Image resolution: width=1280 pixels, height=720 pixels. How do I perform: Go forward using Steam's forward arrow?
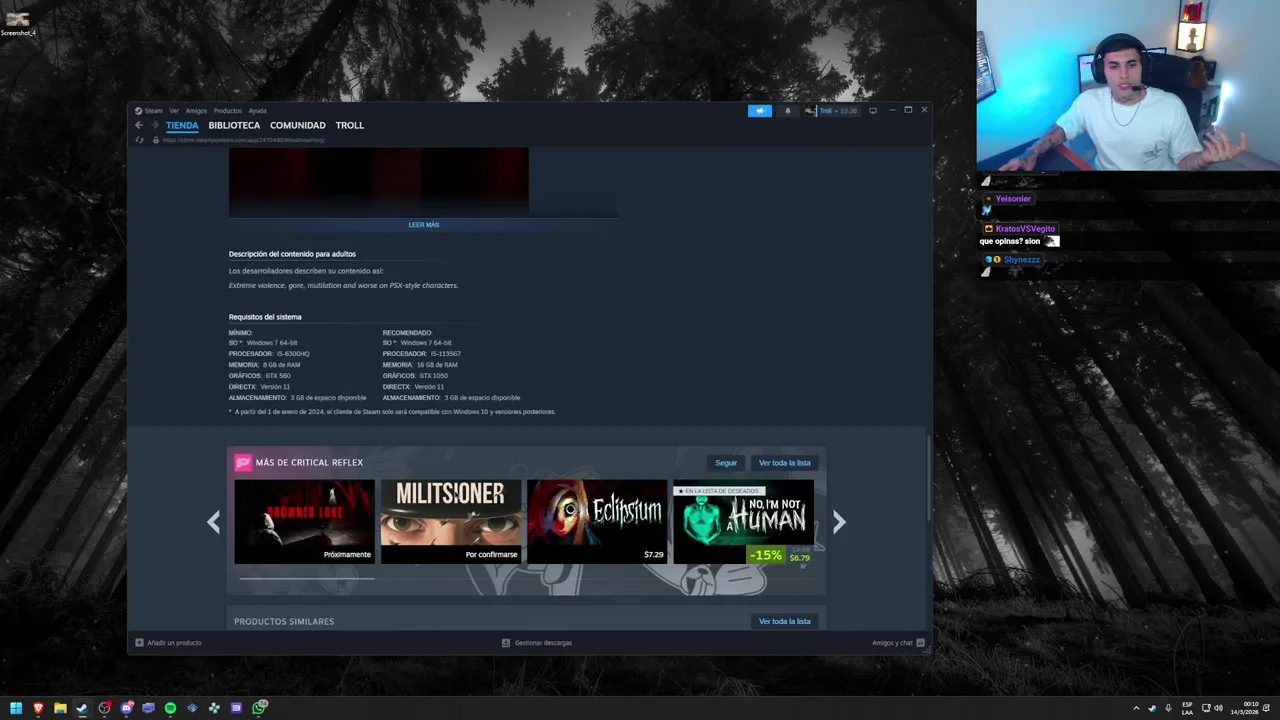click(x=155, y=125)
